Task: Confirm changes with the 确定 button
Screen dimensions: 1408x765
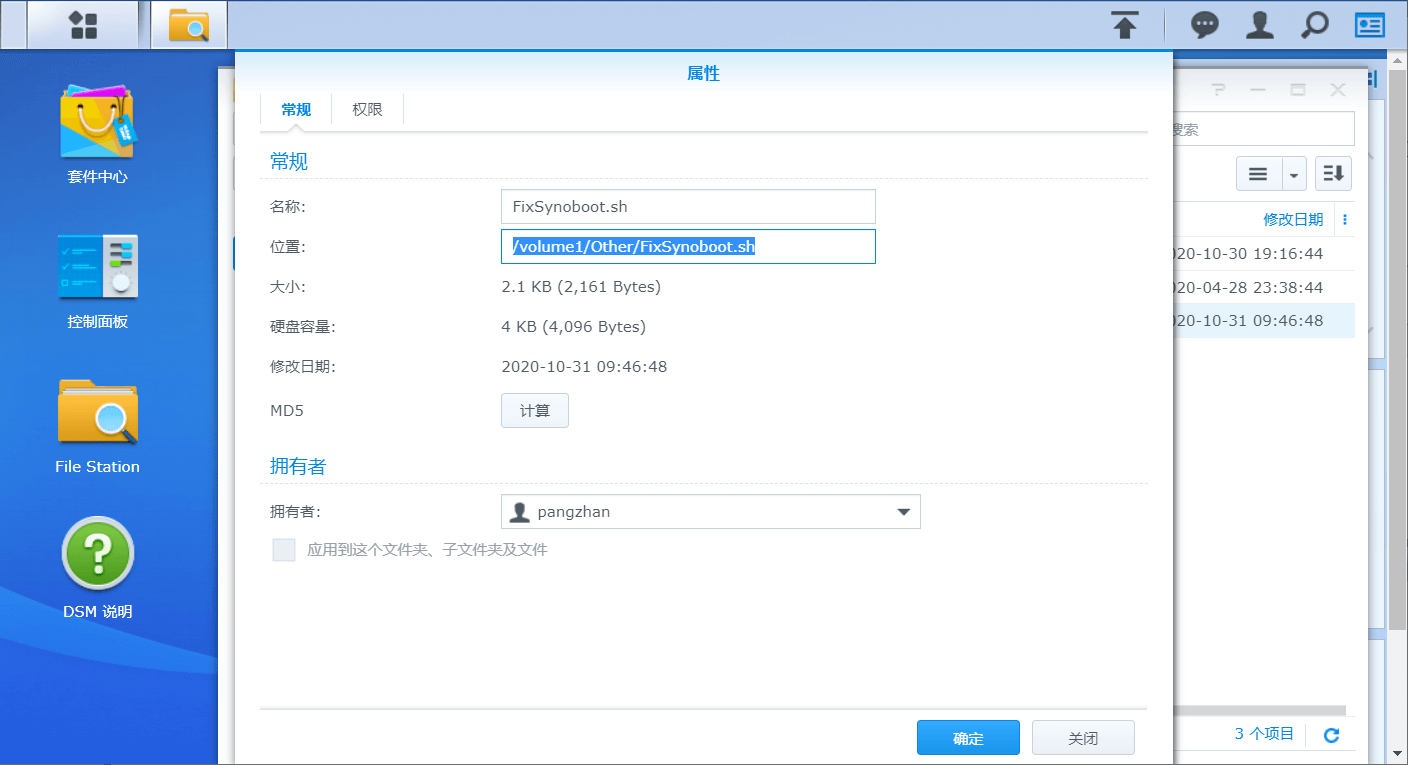Action: pyautogui.click(x=967, y=737)
